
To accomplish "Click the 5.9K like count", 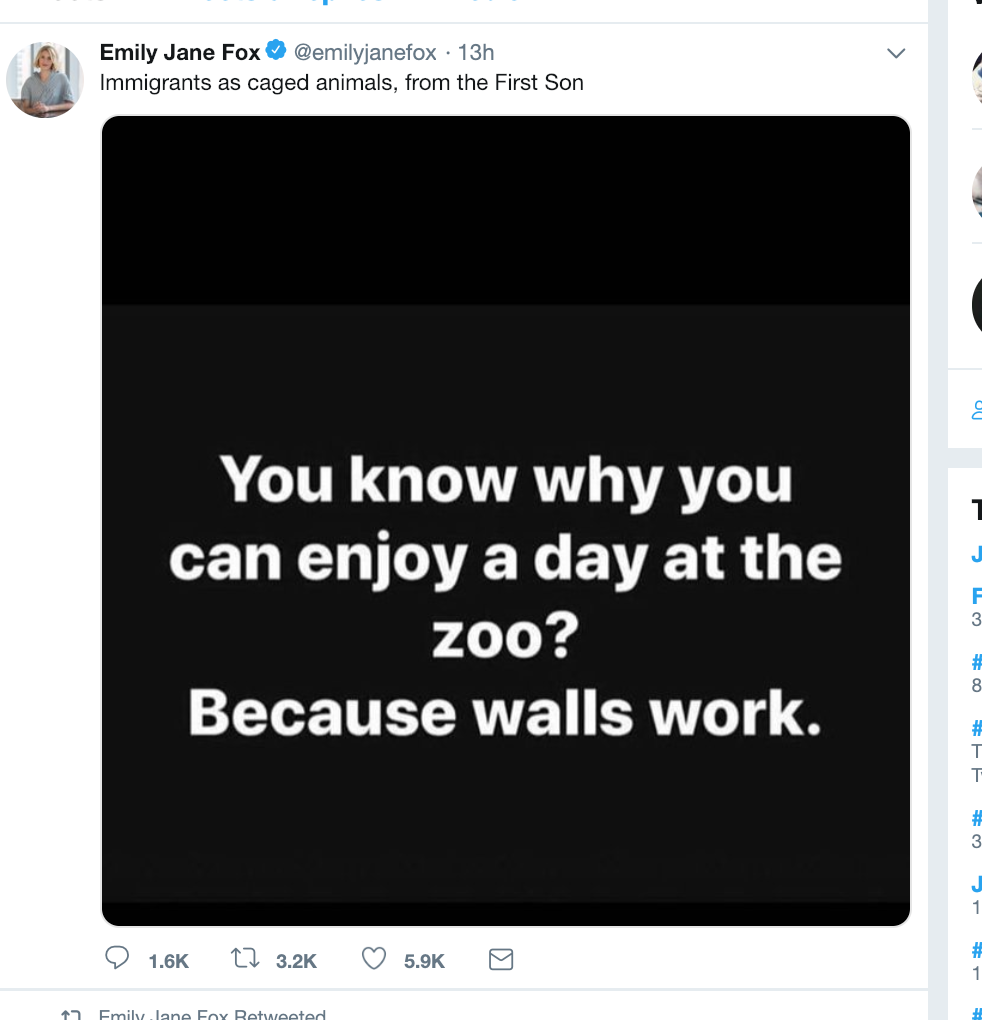I will click(x=424, y=960).
